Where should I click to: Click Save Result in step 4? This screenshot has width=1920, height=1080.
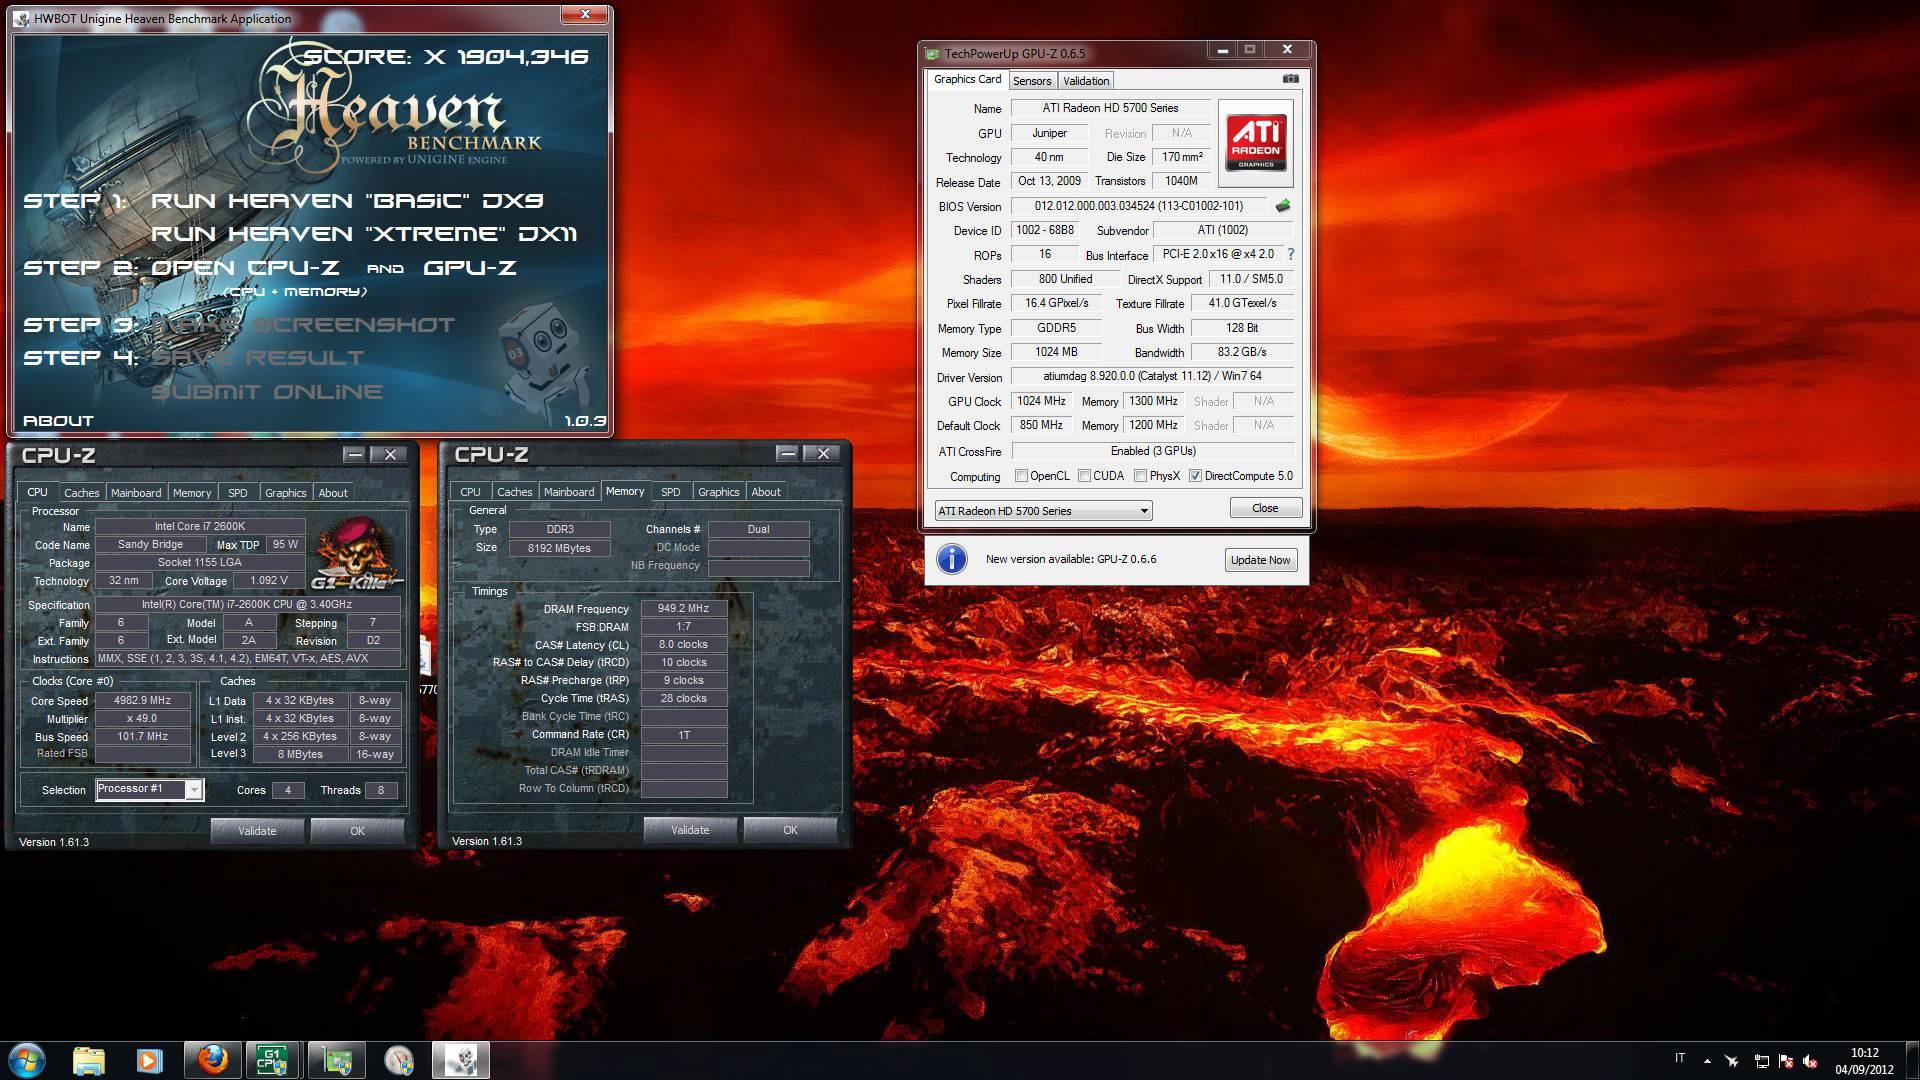pyautogui.click(x=258, y=358)
